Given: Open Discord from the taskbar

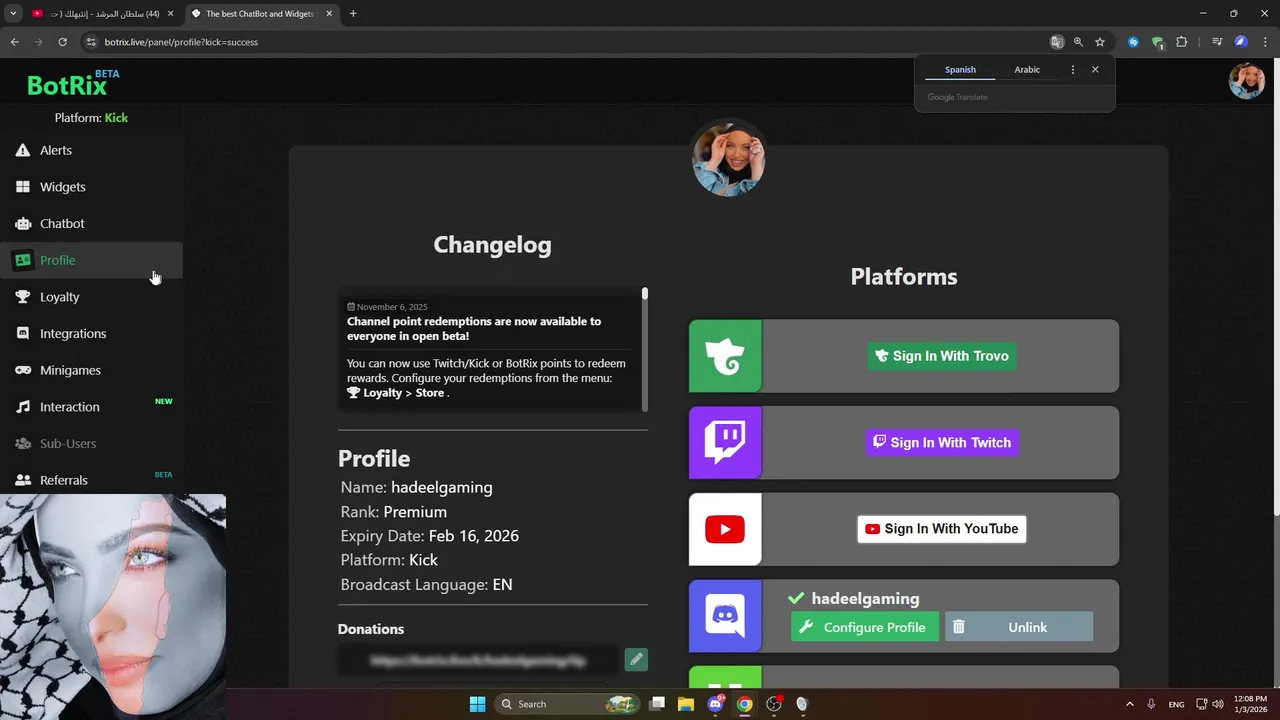Looking at the screenshot, I should tap(715, 704).
